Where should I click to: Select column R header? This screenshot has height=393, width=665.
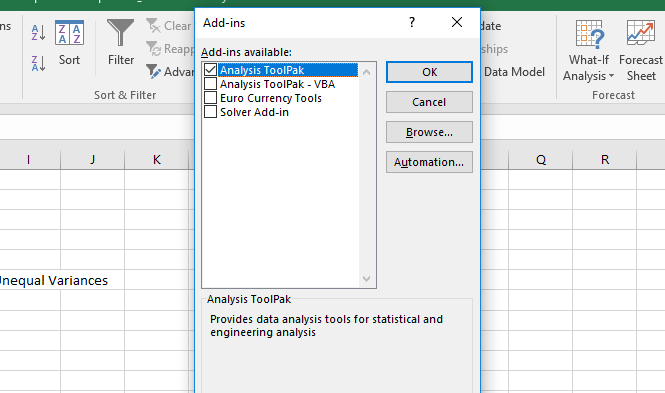click(605, 160)
